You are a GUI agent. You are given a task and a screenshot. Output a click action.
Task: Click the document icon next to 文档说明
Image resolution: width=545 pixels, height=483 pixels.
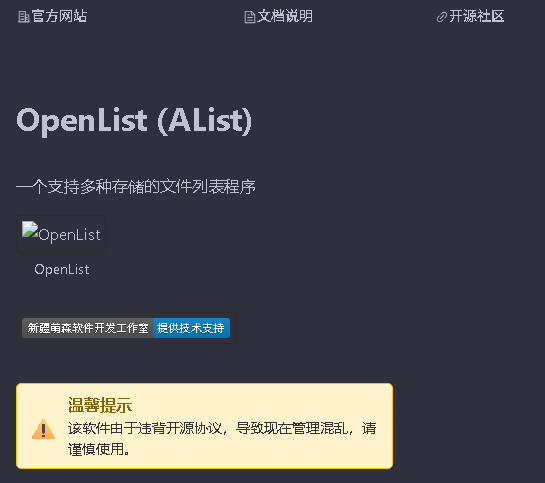(250, 17)
